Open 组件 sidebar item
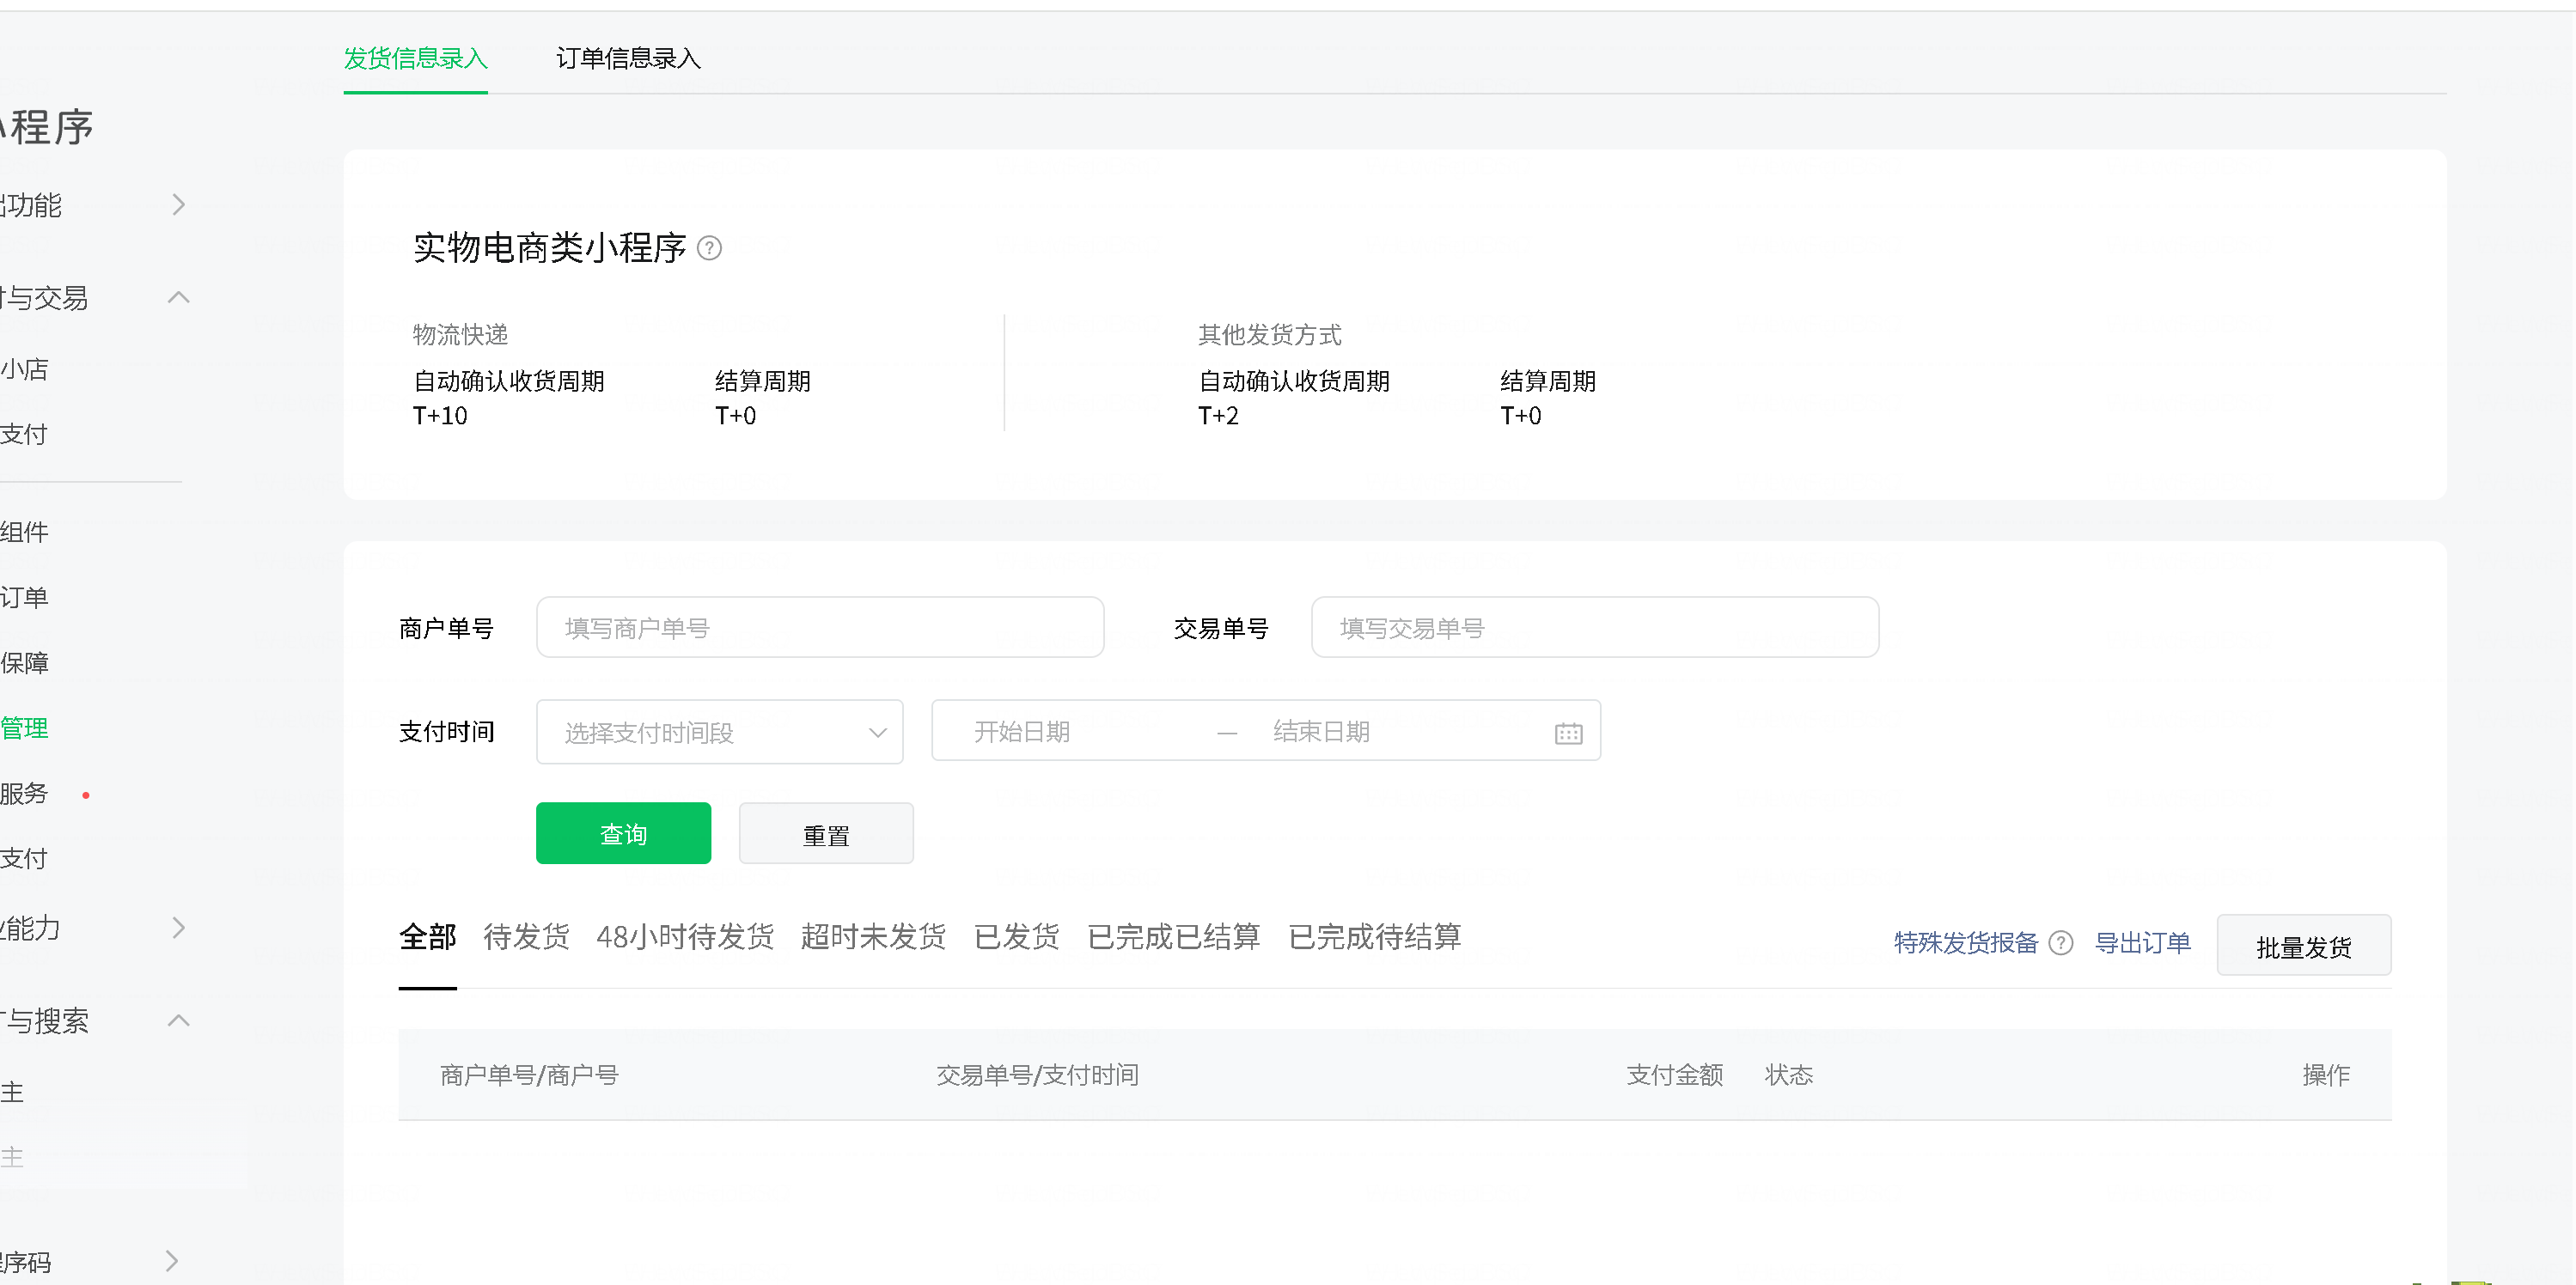This screenshot has height=1285, width=2576. (24, 532)
